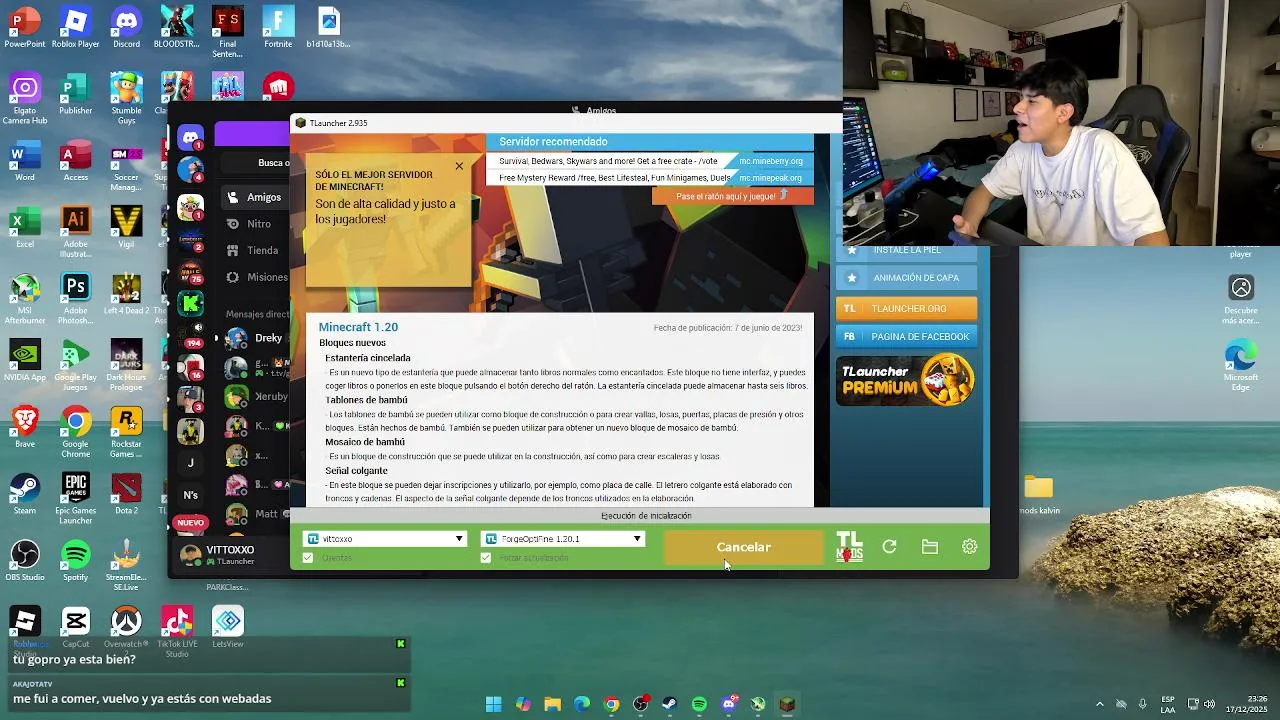Open Drekv direct message in Discord

(255, 338)
